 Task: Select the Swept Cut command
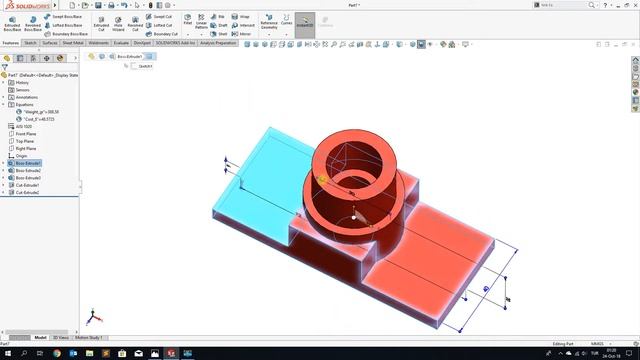[159, 17]
